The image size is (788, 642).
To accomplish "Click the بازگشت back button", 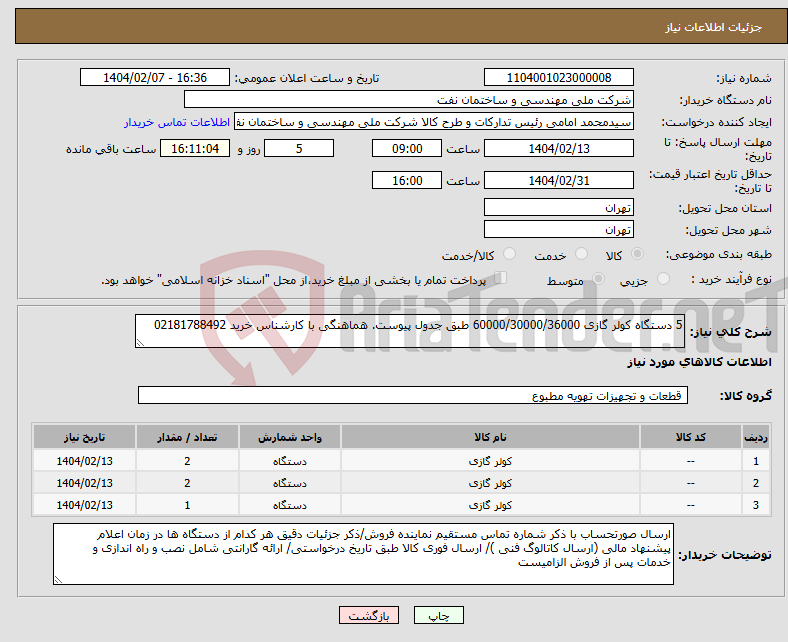I will 369,615.
